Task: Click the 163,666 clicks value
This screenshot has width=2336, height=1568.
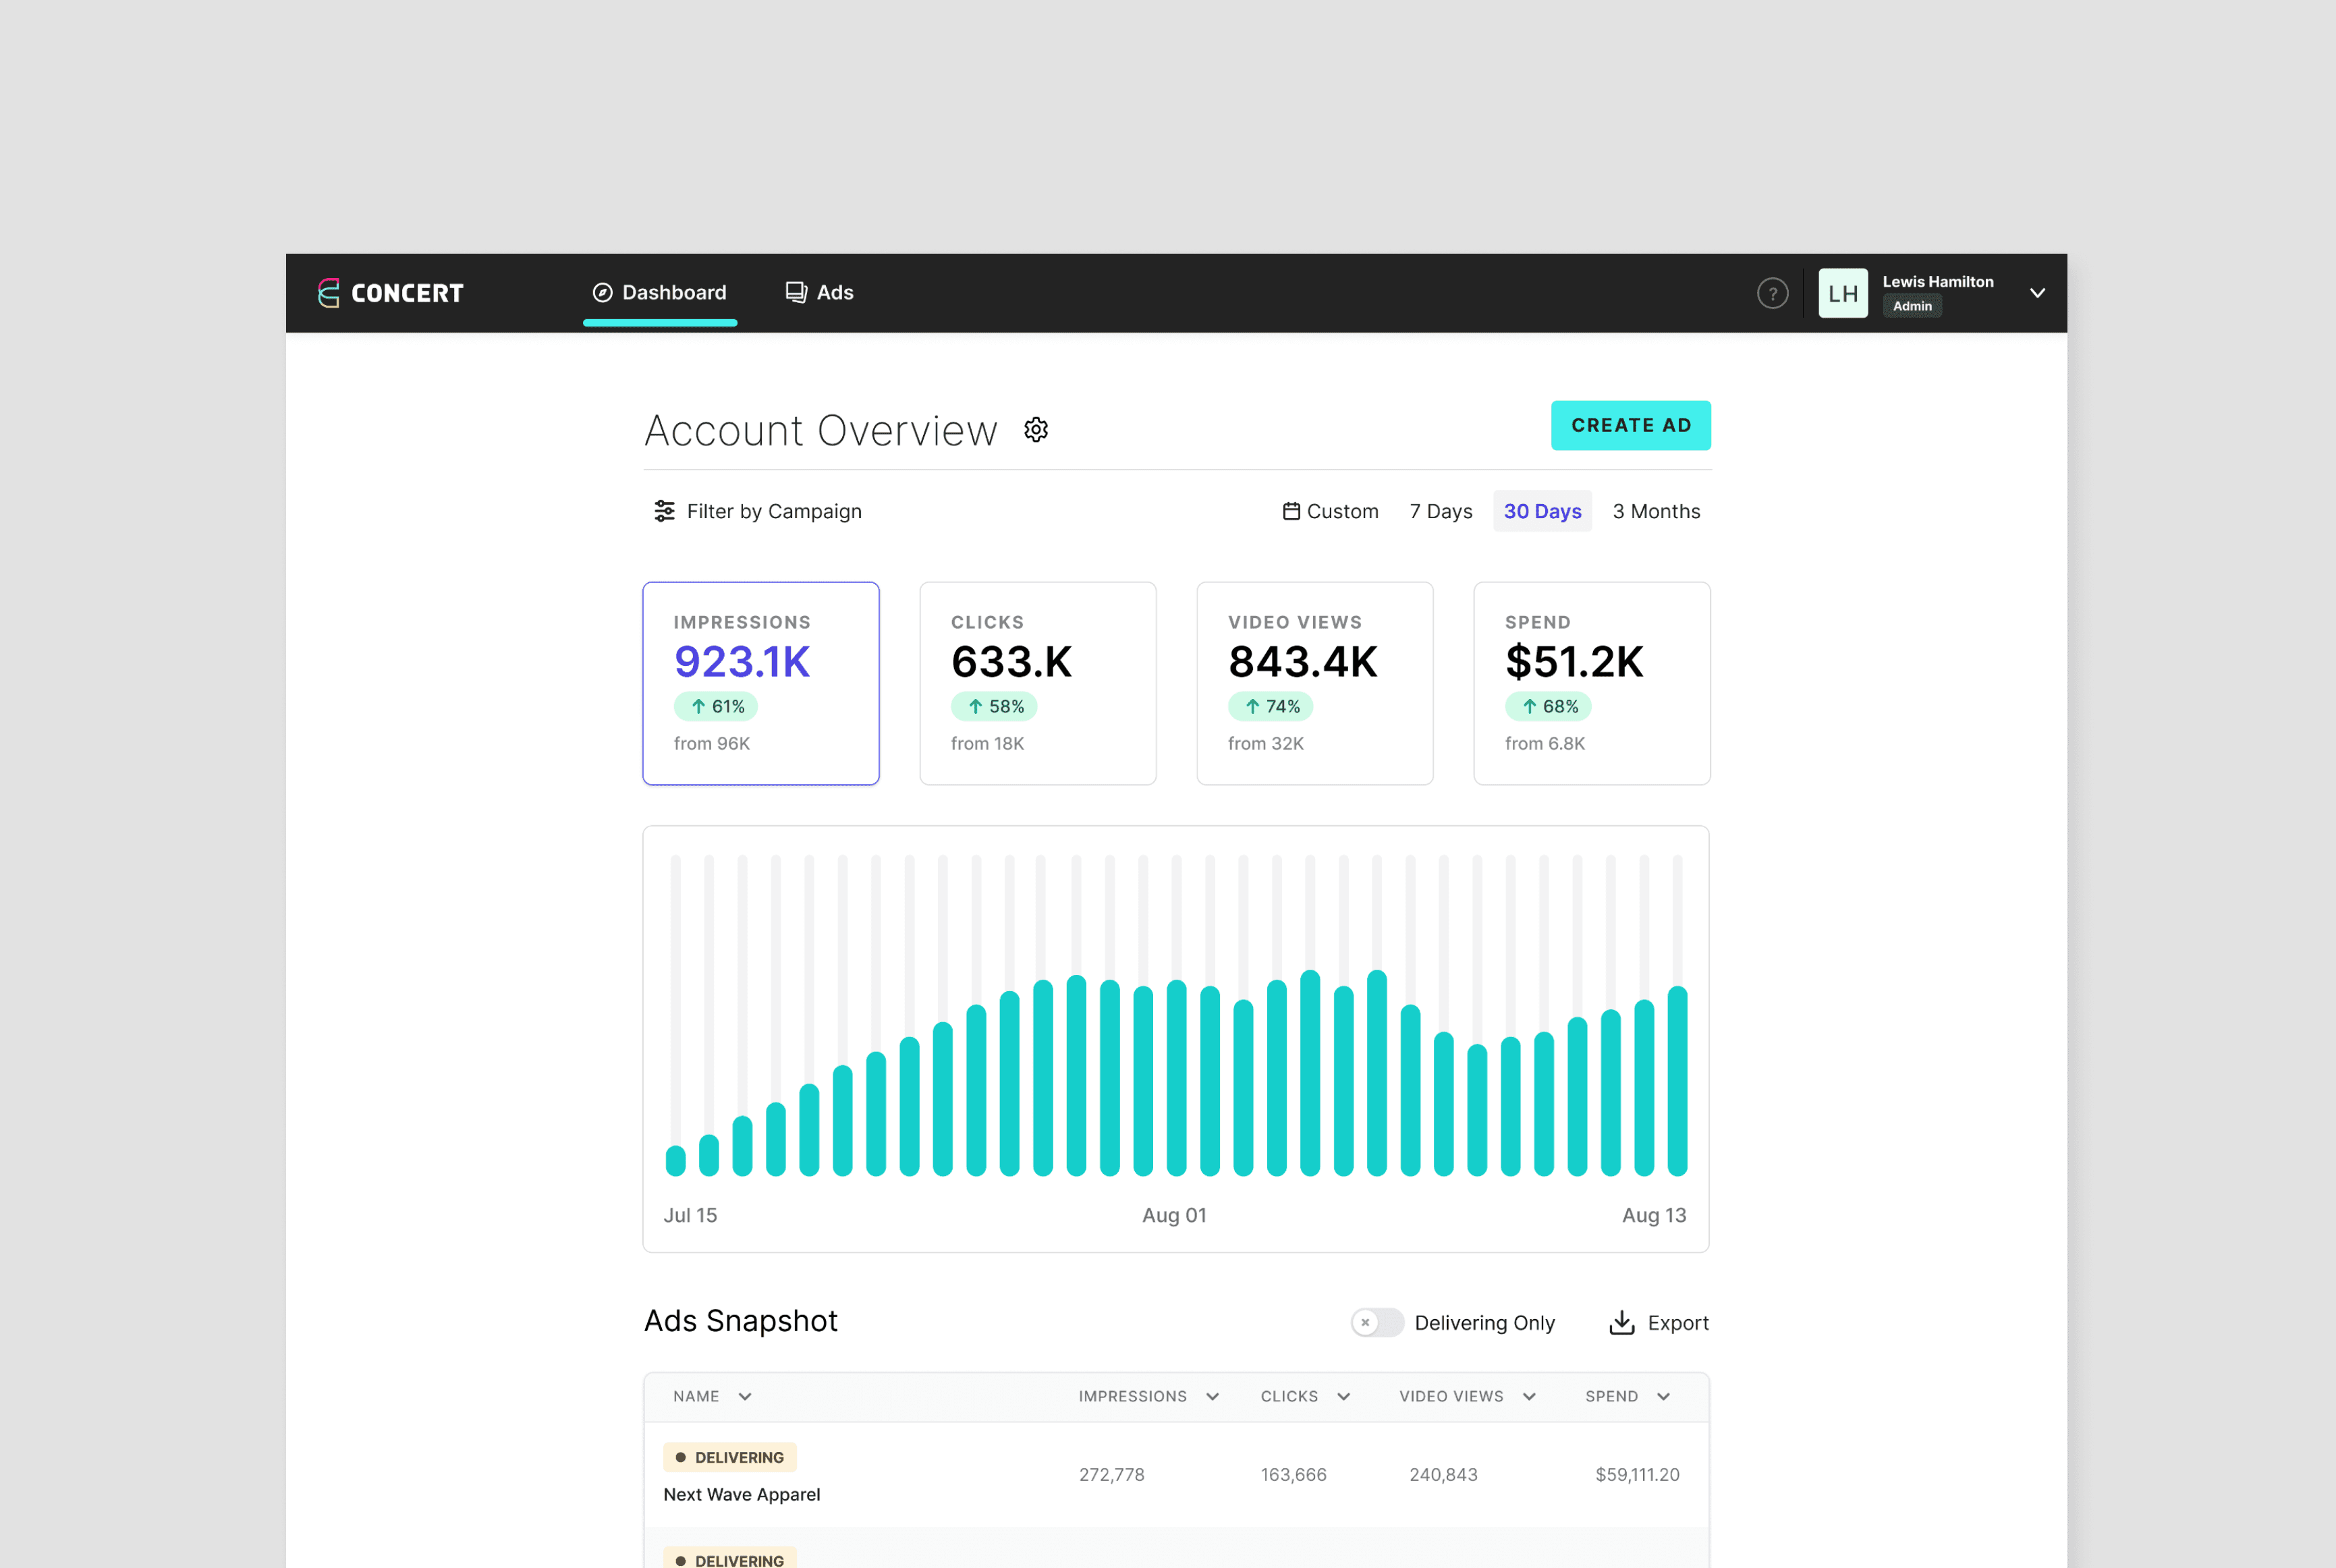Action: pyautogui.click(x=1293, y=1474)
